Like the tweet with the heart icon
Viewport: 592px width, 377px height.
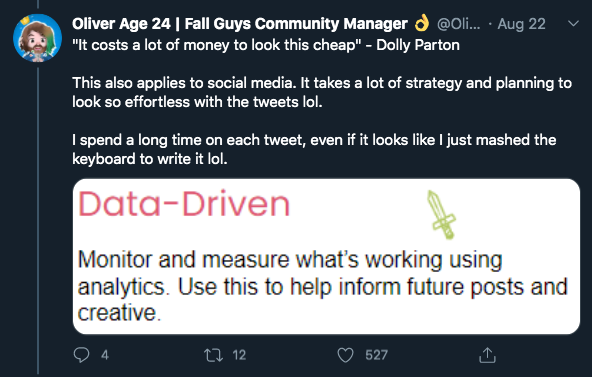(345, 355)
